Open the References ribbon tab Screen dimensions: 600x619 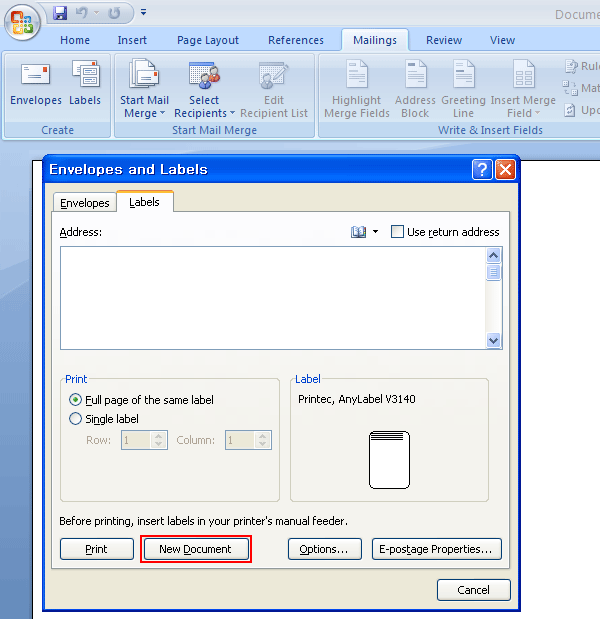coord(296,40)
